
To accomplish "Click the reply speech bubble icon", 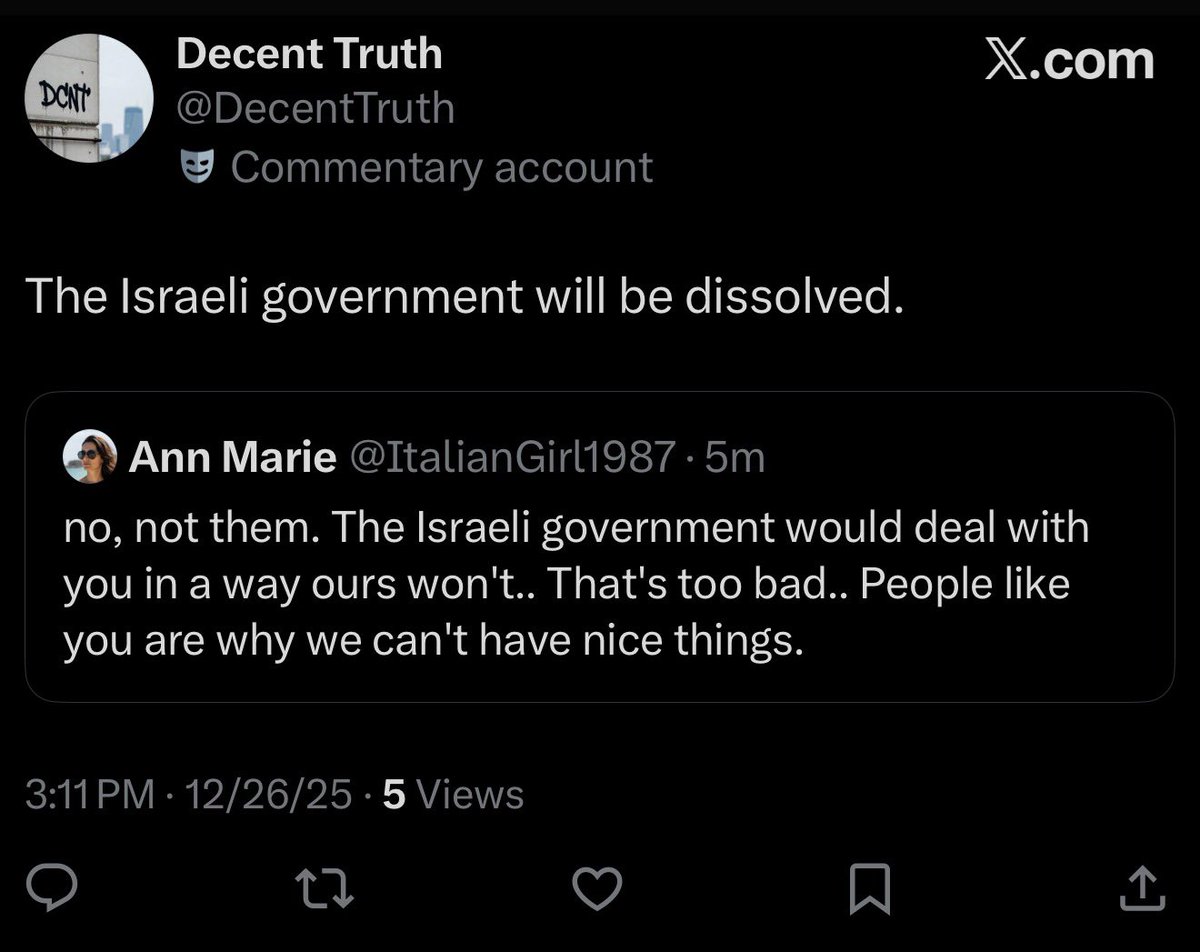I will (x=46, y=886).
